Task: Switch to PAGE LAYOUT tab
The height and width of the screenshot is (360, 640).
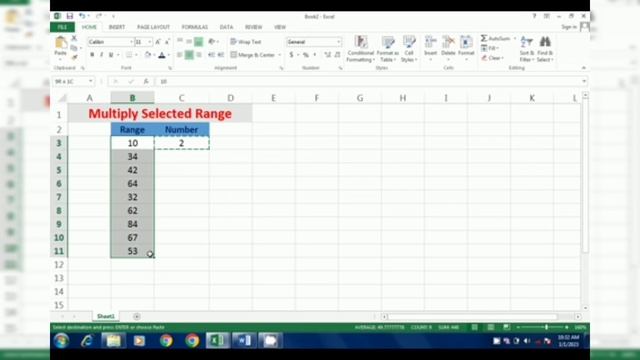Action: 153,27
